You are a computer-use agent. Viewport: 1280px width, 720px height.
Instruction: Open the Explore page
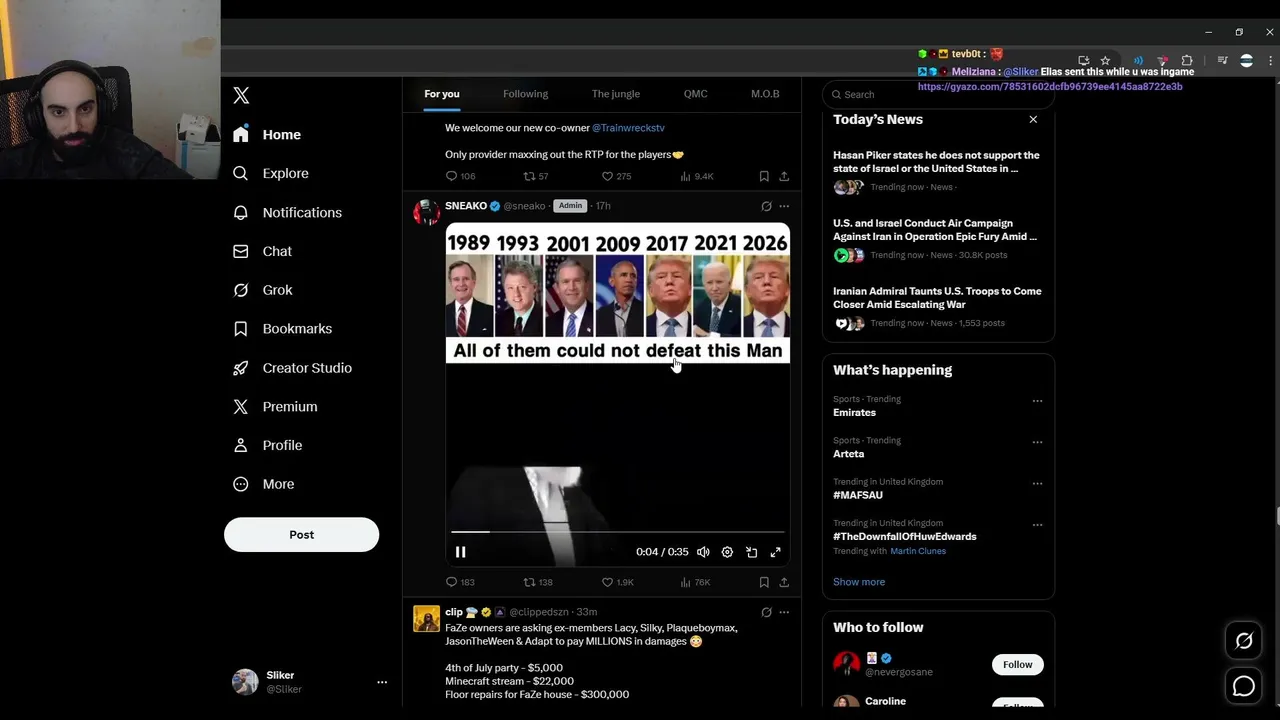[x=271, y=173]
